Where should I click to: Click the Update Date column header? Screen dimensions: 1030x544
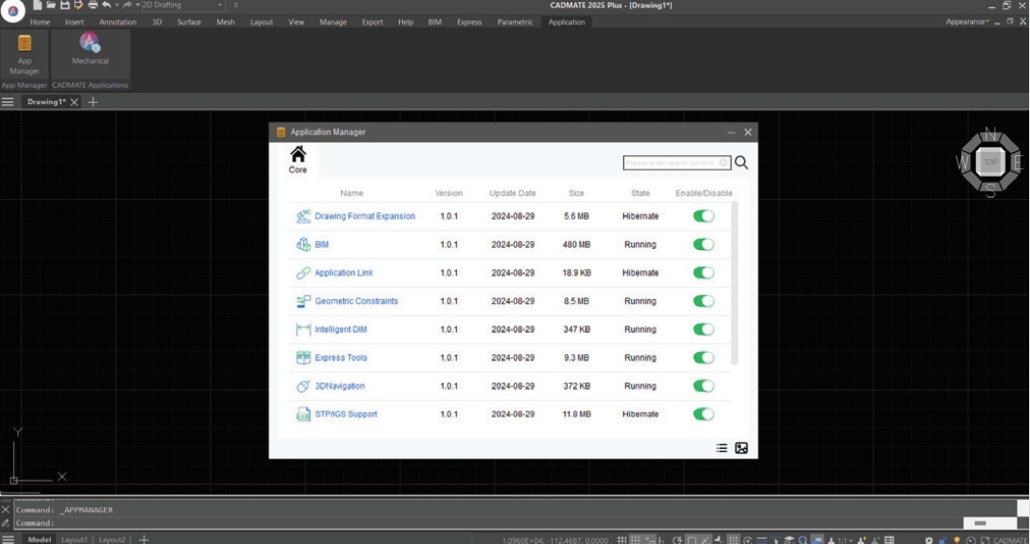[x=512, y=193]
